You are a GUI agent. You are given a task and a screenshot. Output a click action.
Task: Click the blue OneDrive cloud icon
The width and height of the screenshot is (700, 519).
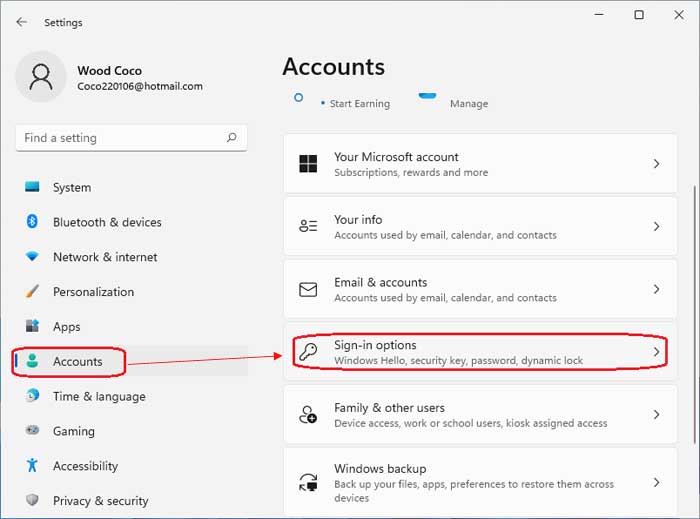tap(427, 96)
